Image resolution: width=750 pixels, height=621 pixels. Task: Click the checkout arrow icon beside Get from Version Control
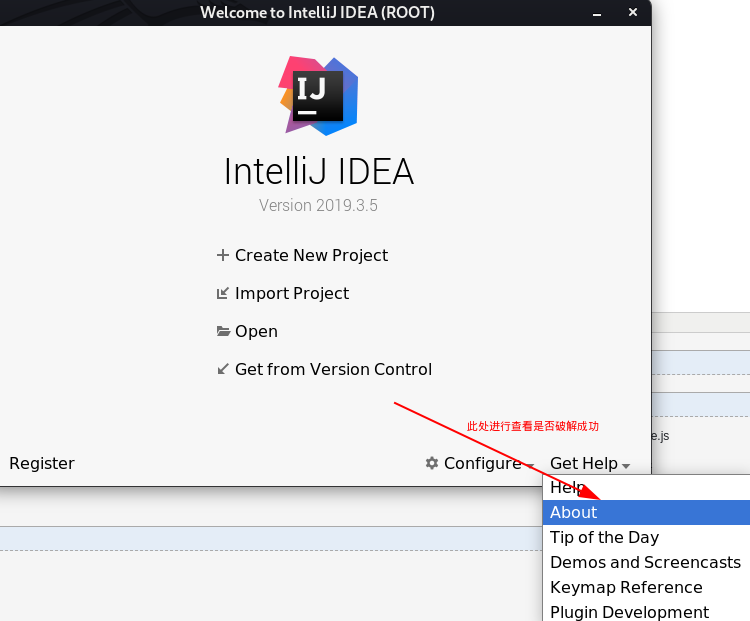[222, 369]
